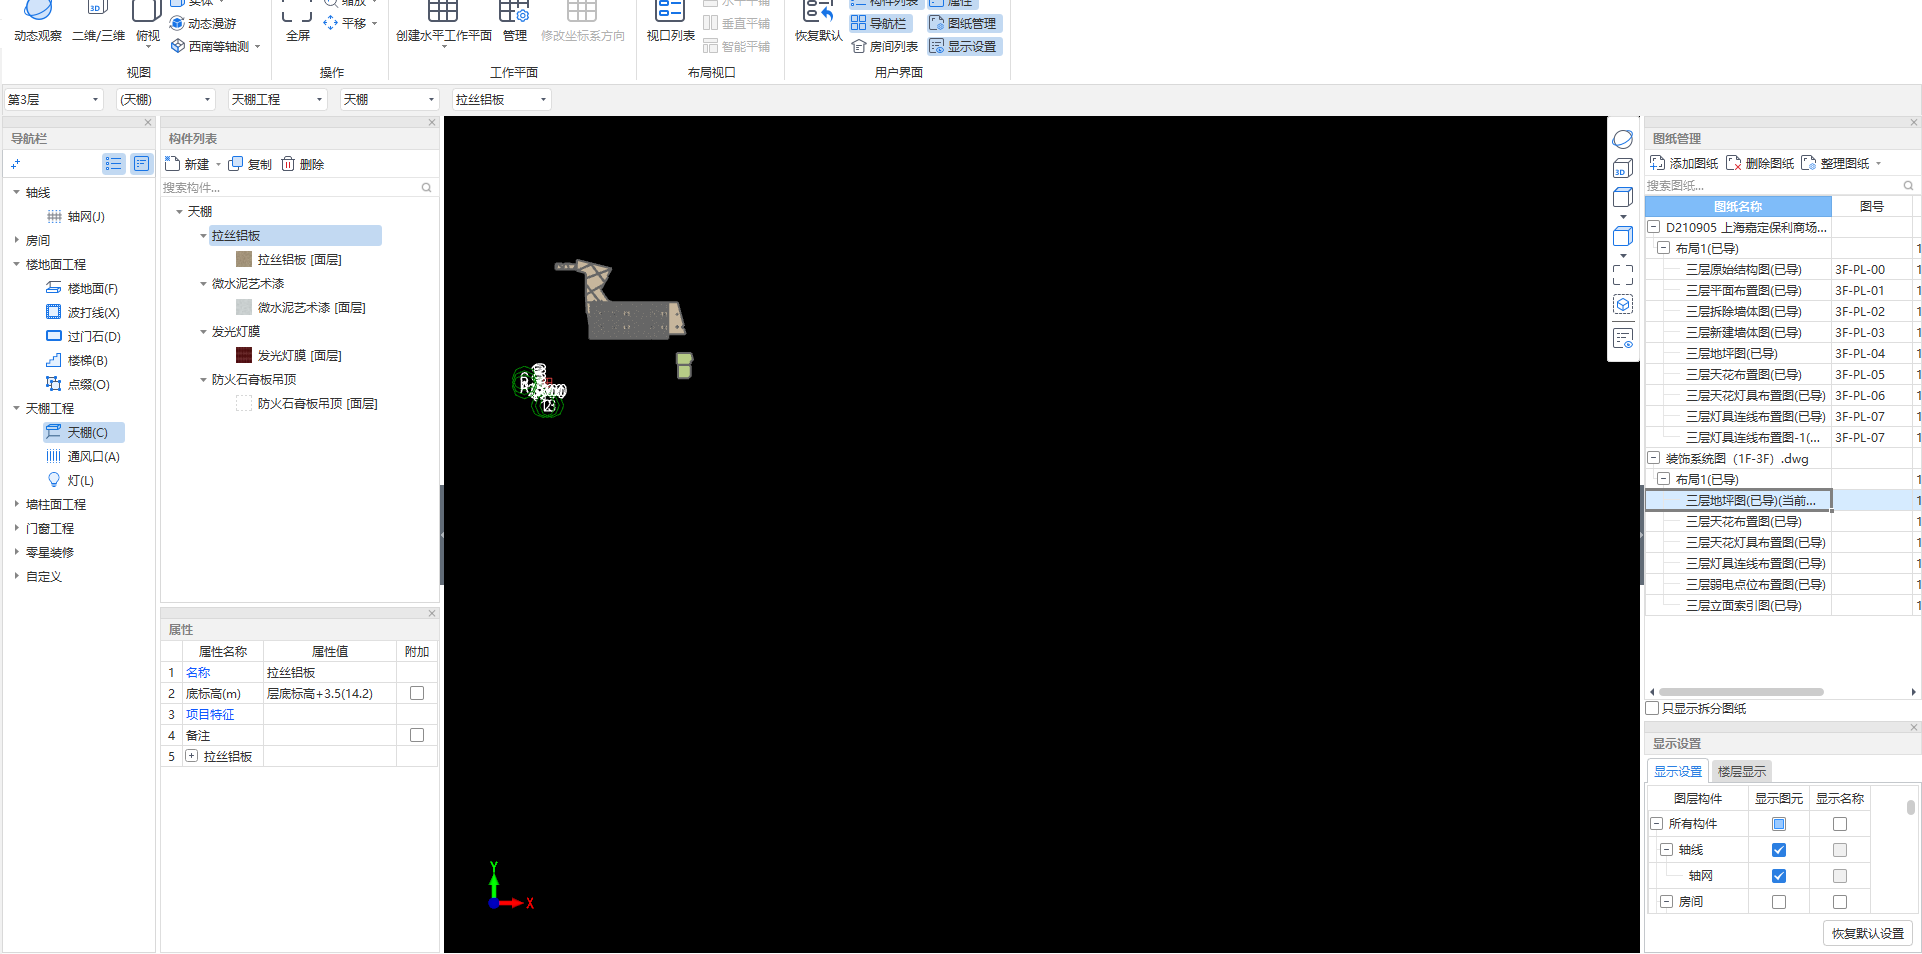Click 整理图纸 organize drawings
The image size is (1922, 954).
click(x=1836, y=163)
